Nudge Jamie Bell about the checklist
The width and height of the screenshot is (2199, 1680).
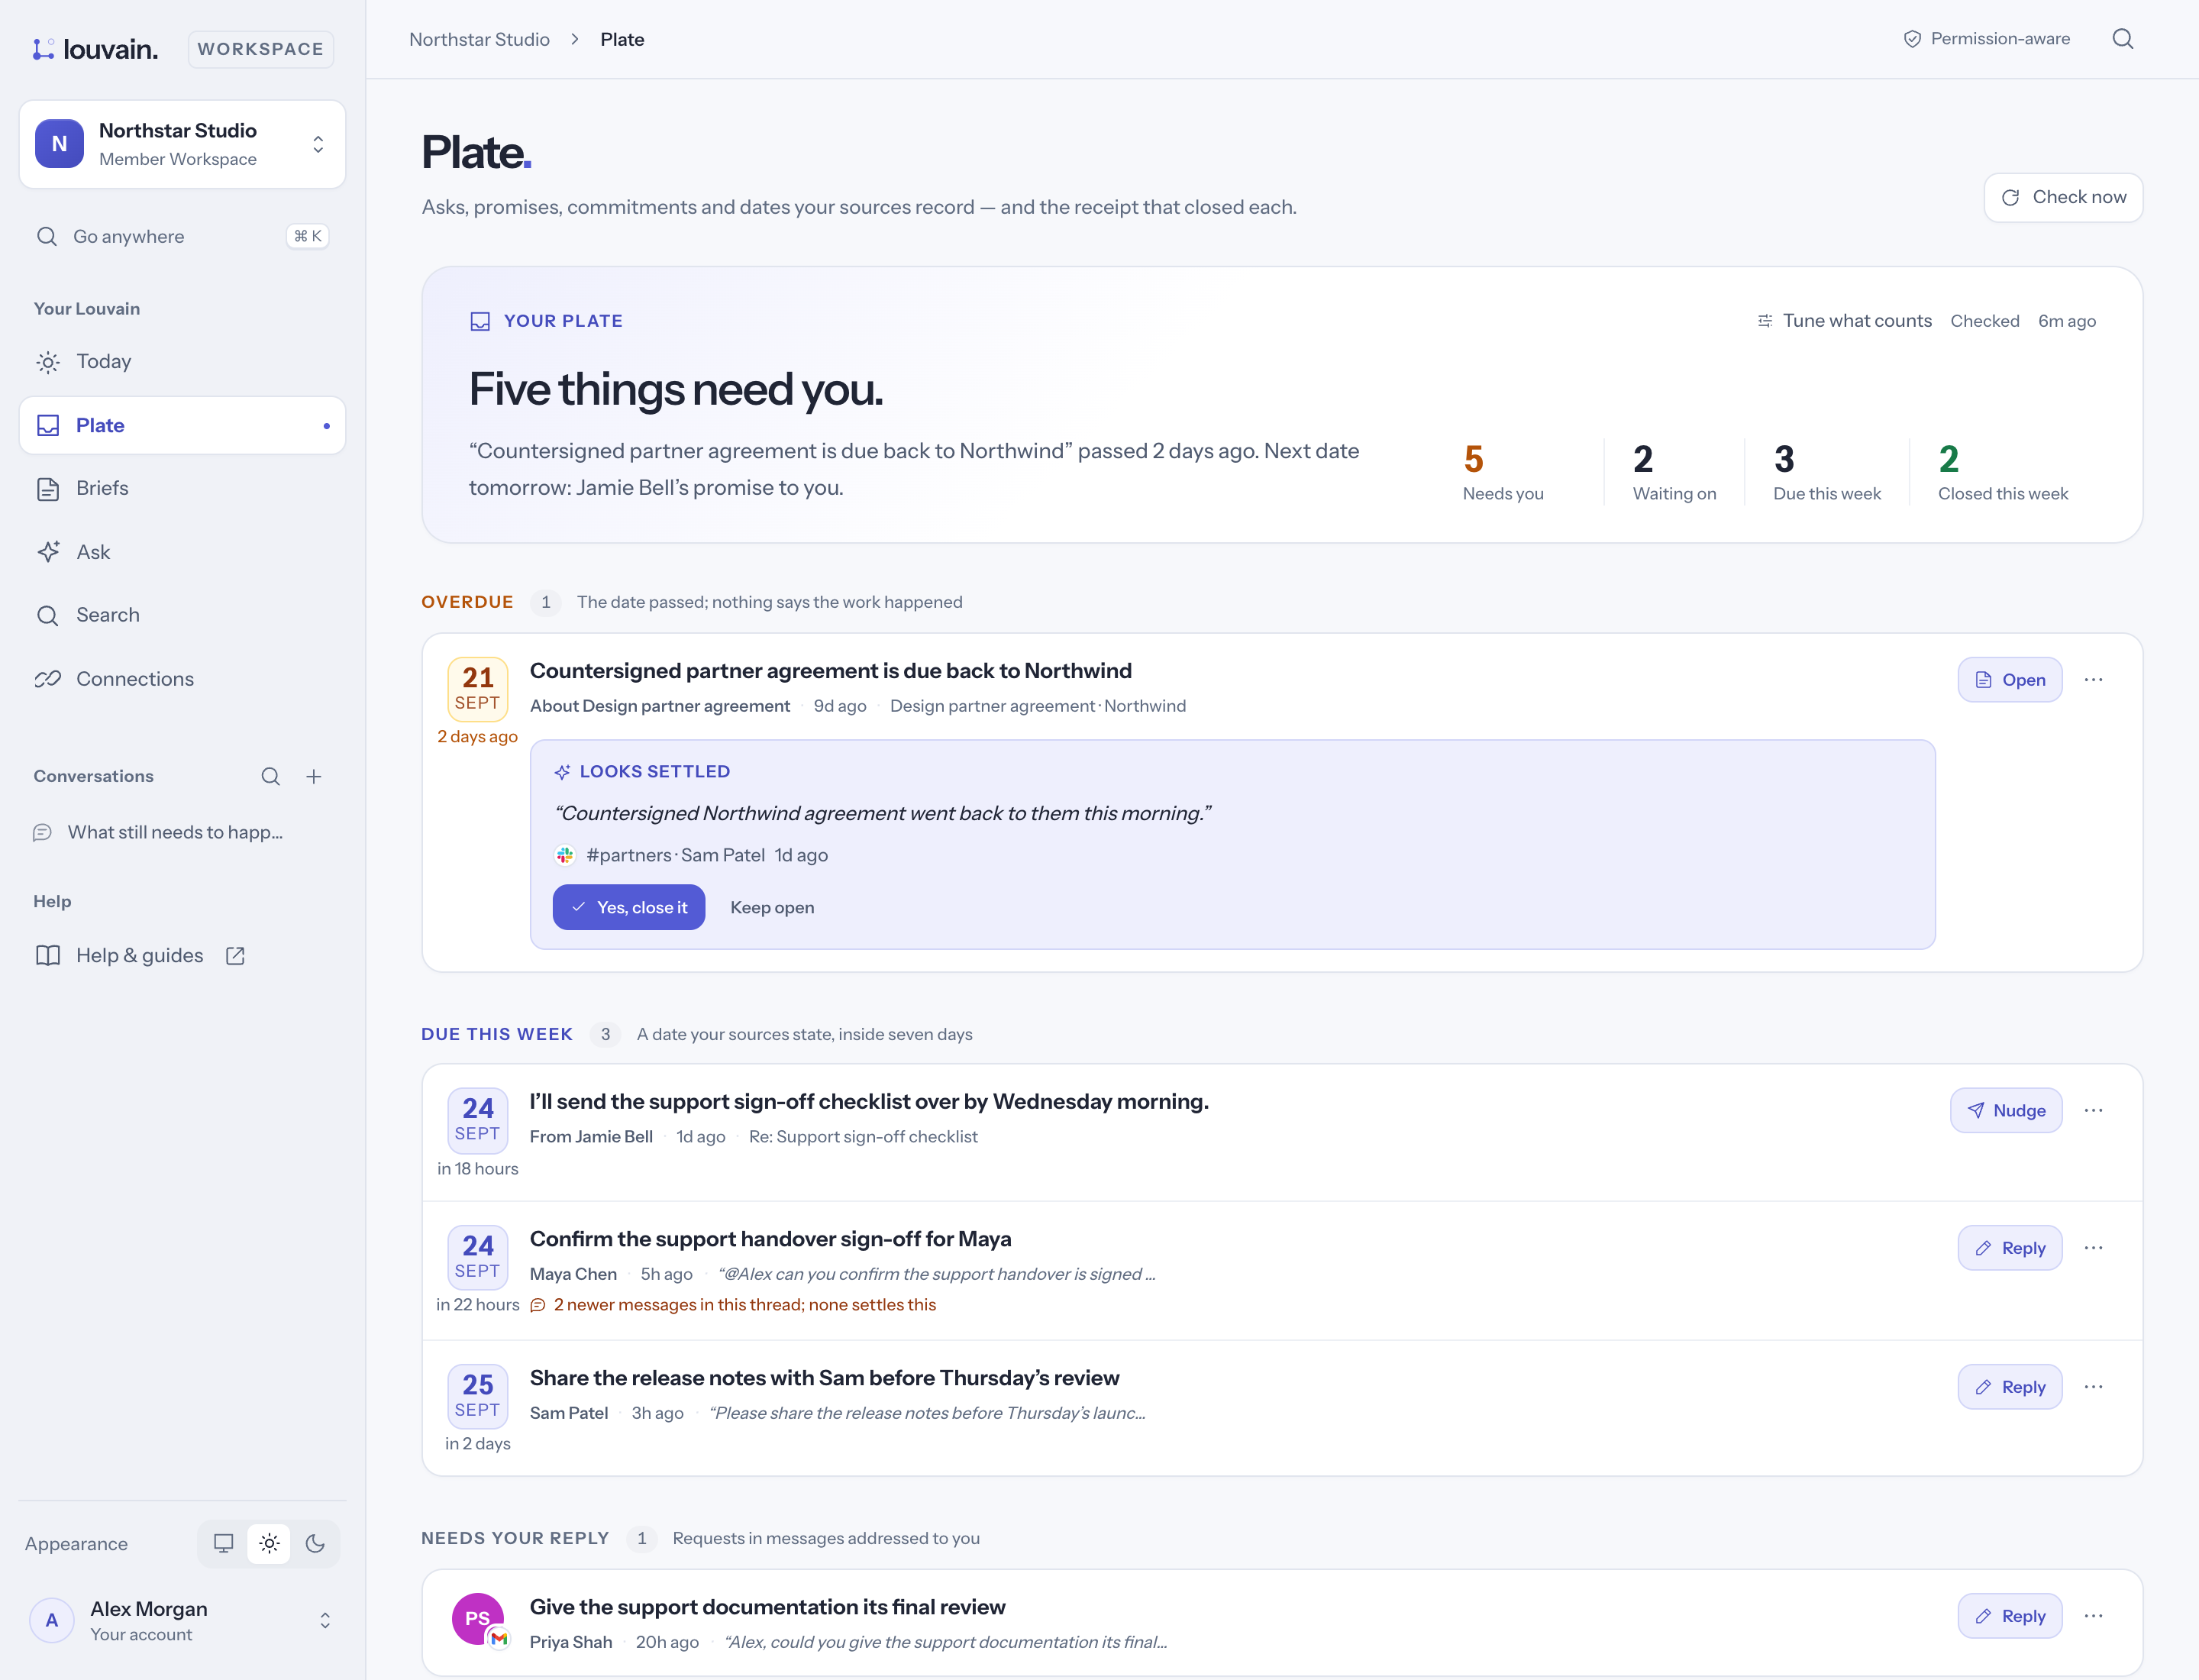click(2005, 1110)
